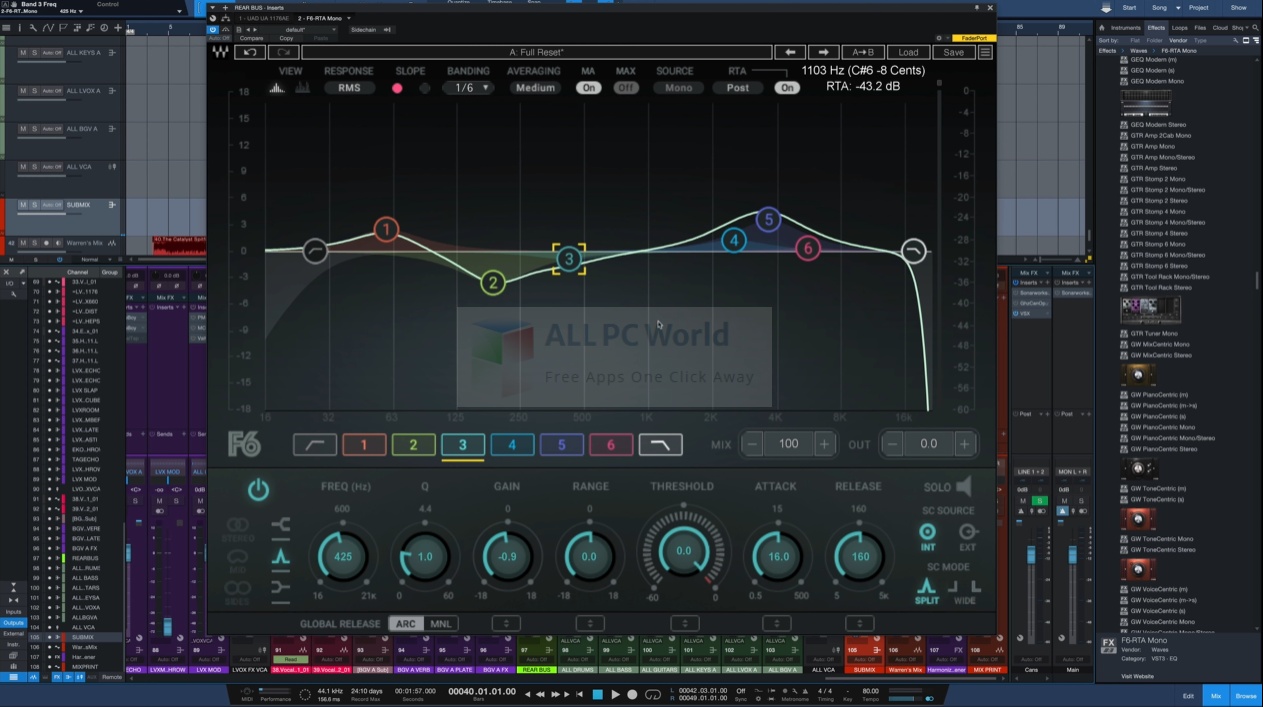Increase Mix value with plus

pyautogui.click(x=824, y=444)
